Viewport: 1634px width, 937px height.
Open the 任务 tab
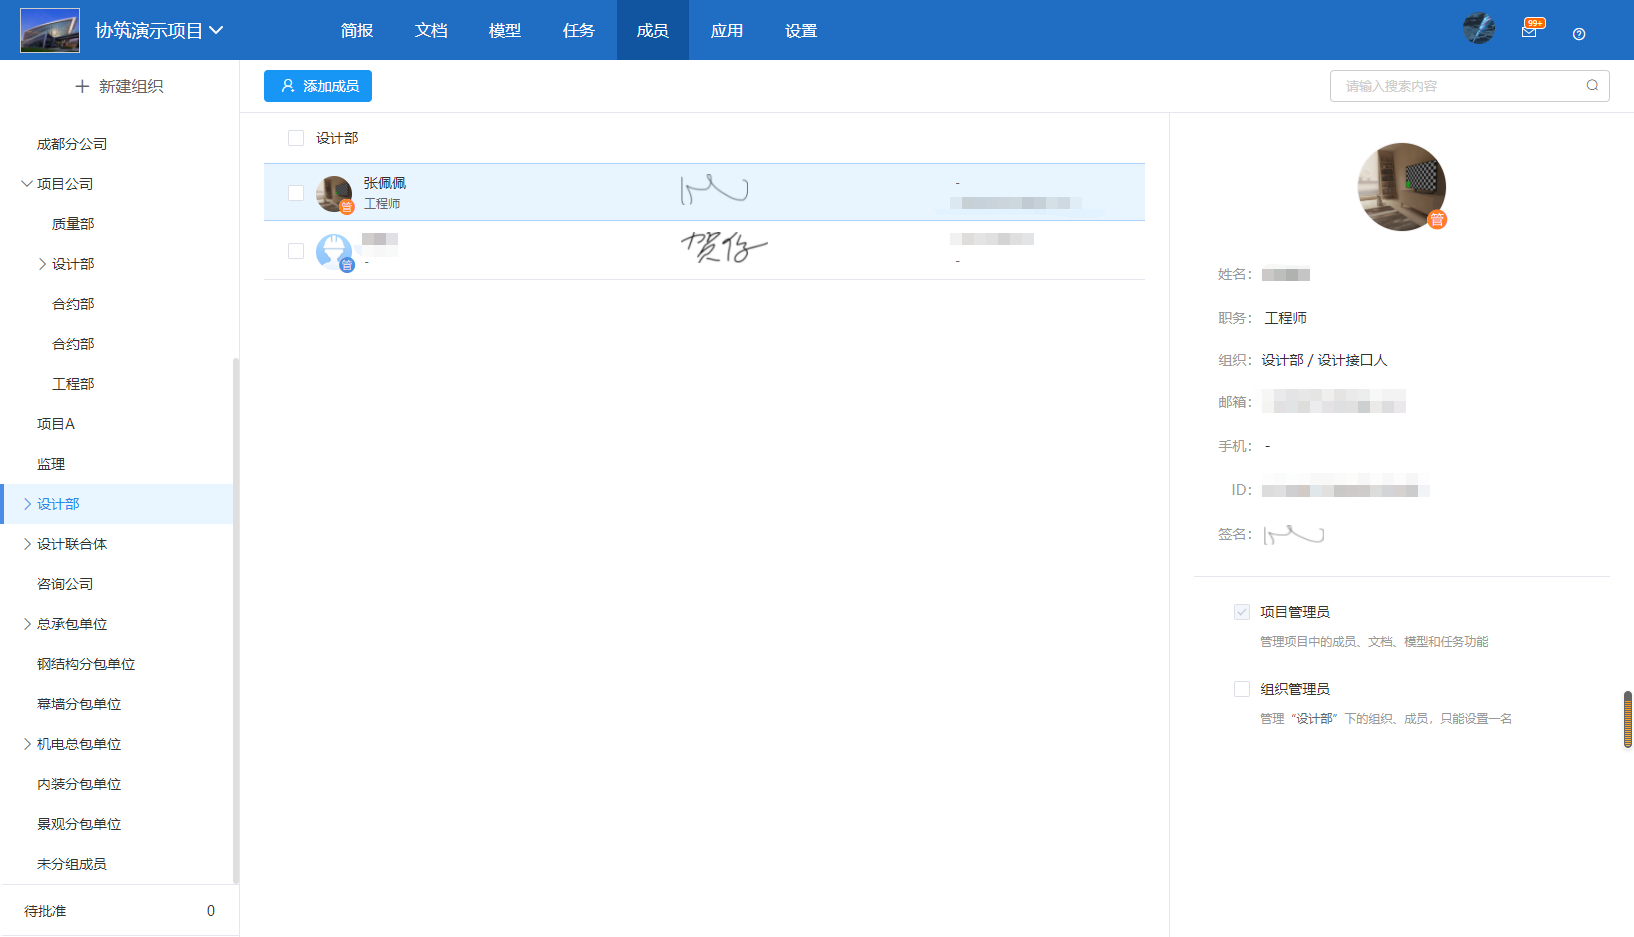[579, 30]
